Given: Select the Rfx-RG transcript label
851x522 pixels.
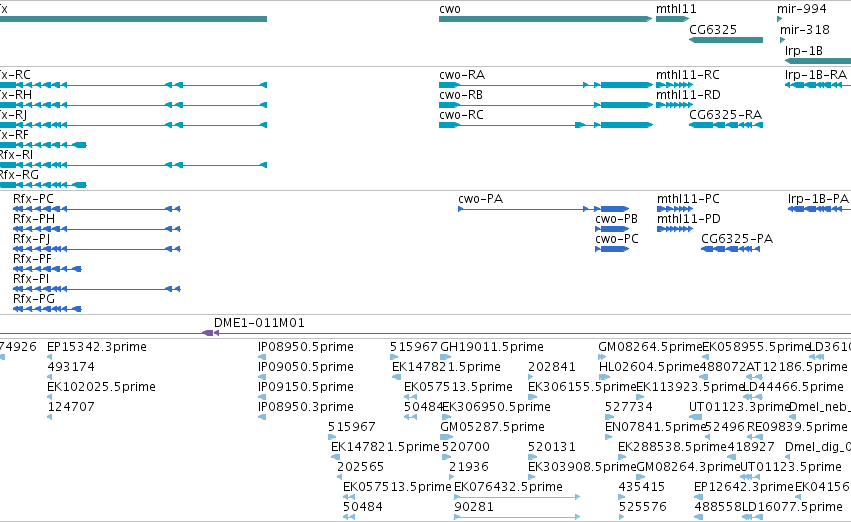Looking at the screenshot, I should (19, 175).
